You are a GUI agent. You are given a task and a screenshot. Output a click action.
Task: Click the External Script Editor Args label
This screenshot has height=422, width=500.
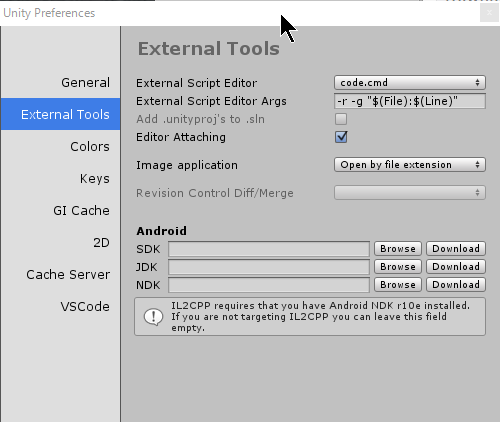[211, 101]
